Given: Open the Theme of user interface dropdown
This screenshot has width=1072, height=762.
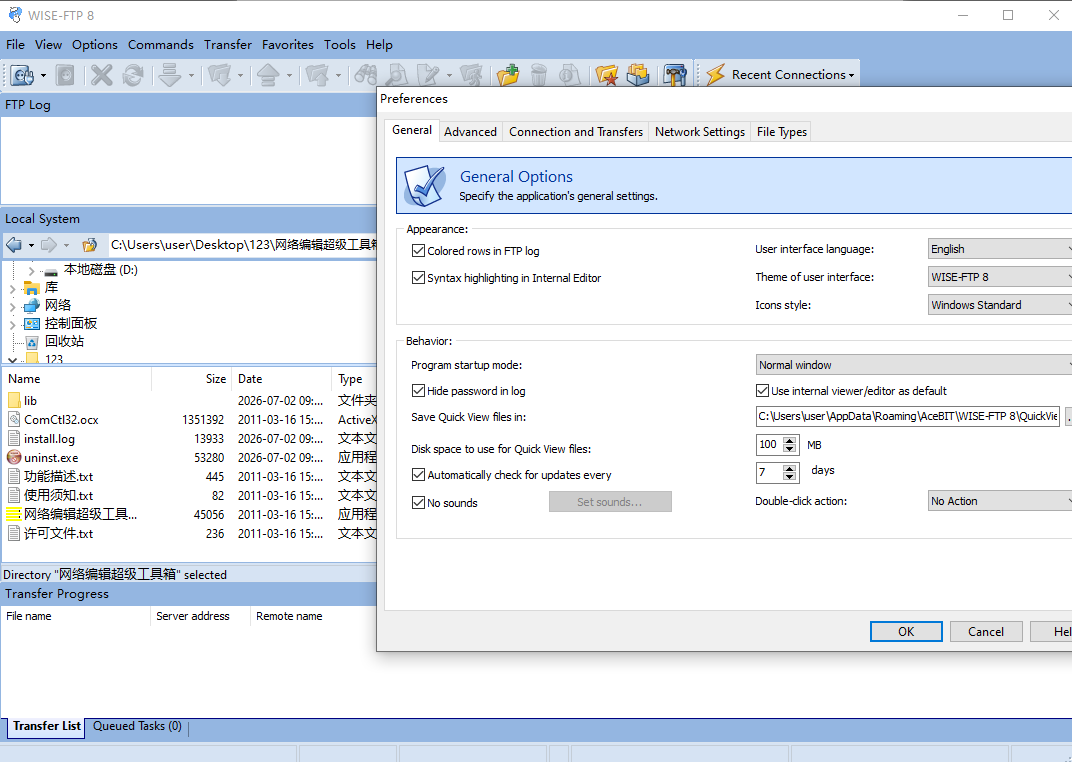Looking at the screenshot, I should coord(1000,277).
